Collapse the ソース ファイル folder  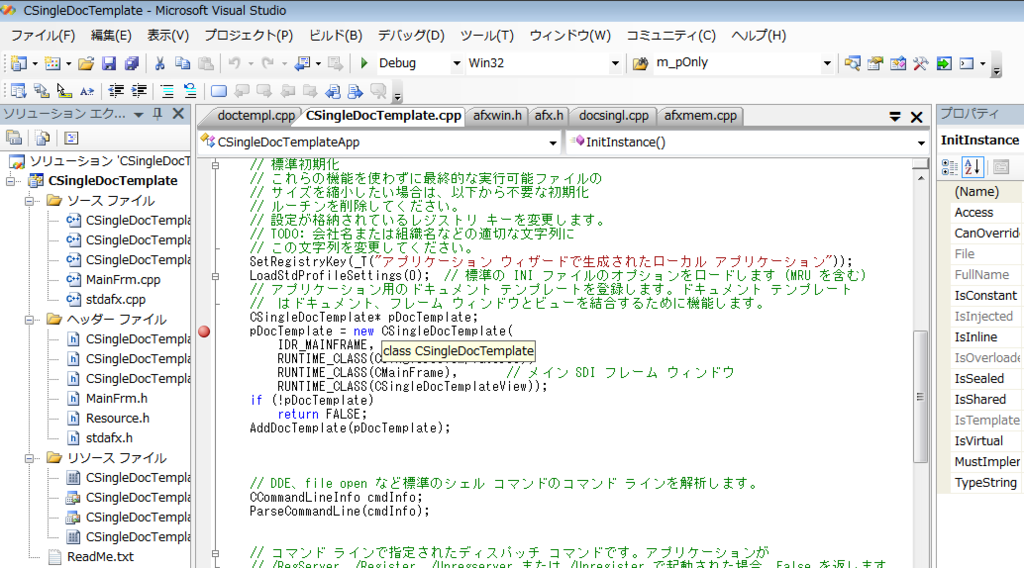pos(29,201)
